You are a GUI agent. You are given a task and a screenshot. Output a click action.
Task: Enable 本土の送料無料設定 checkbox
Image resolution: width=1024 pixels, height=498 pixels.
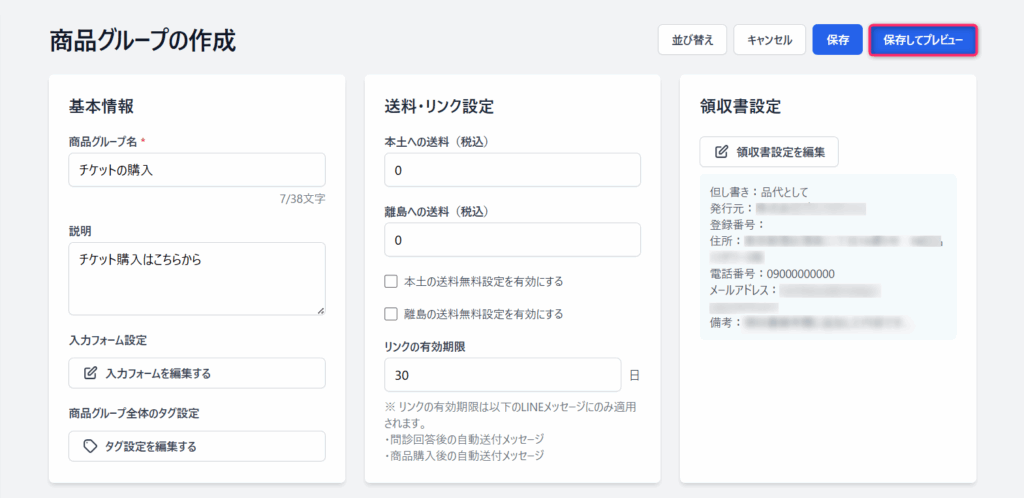[391, 281]
